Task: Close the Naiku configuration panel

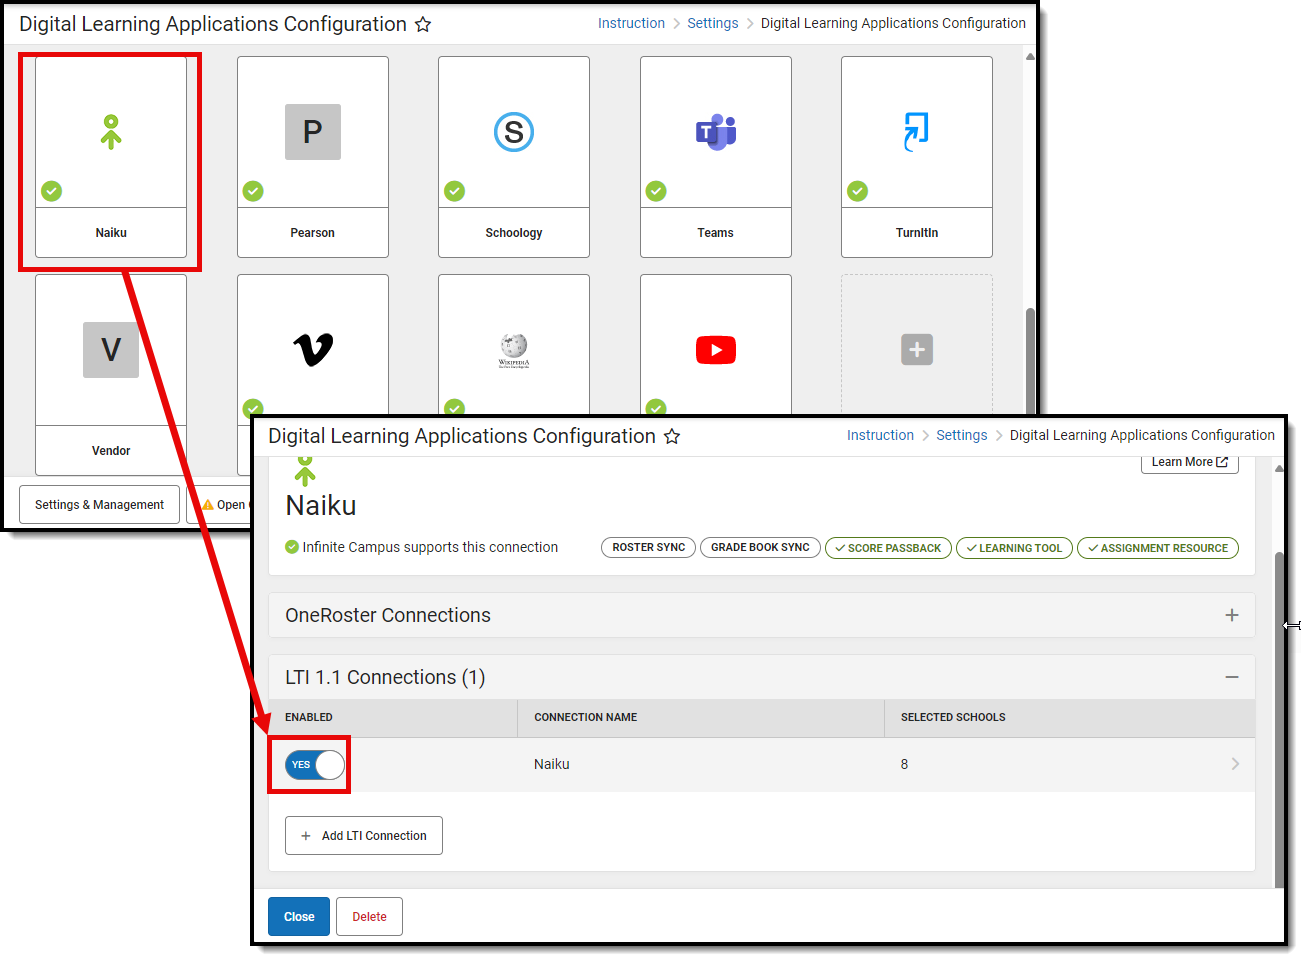Action: (x=299, y=917)
